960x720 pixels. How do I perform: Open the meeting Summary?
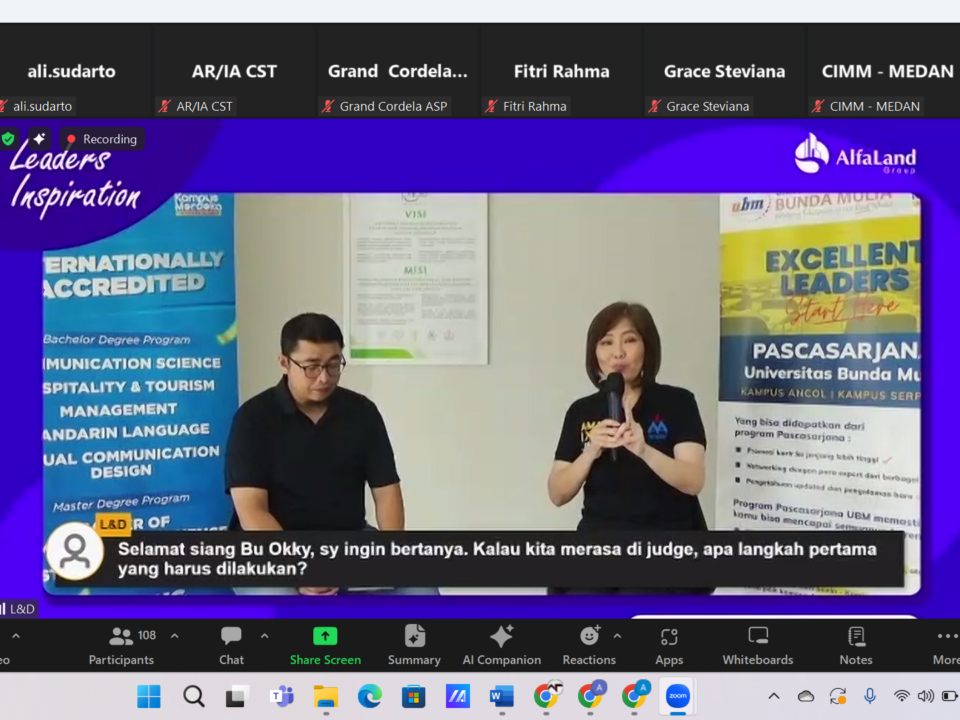click(414, 645)
